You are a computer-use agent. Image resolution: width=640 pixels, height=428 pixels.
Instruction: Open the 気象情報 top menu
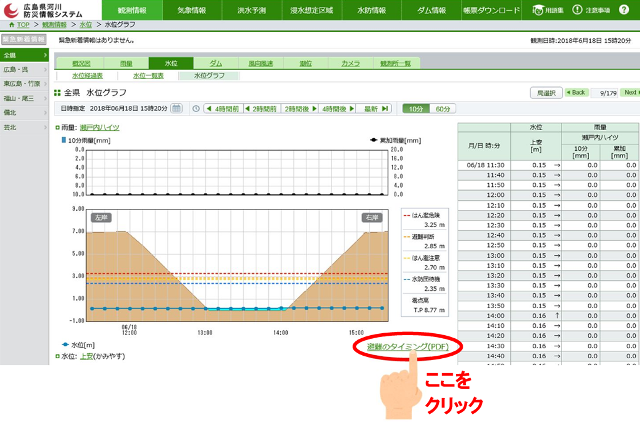tap(194, 10)
